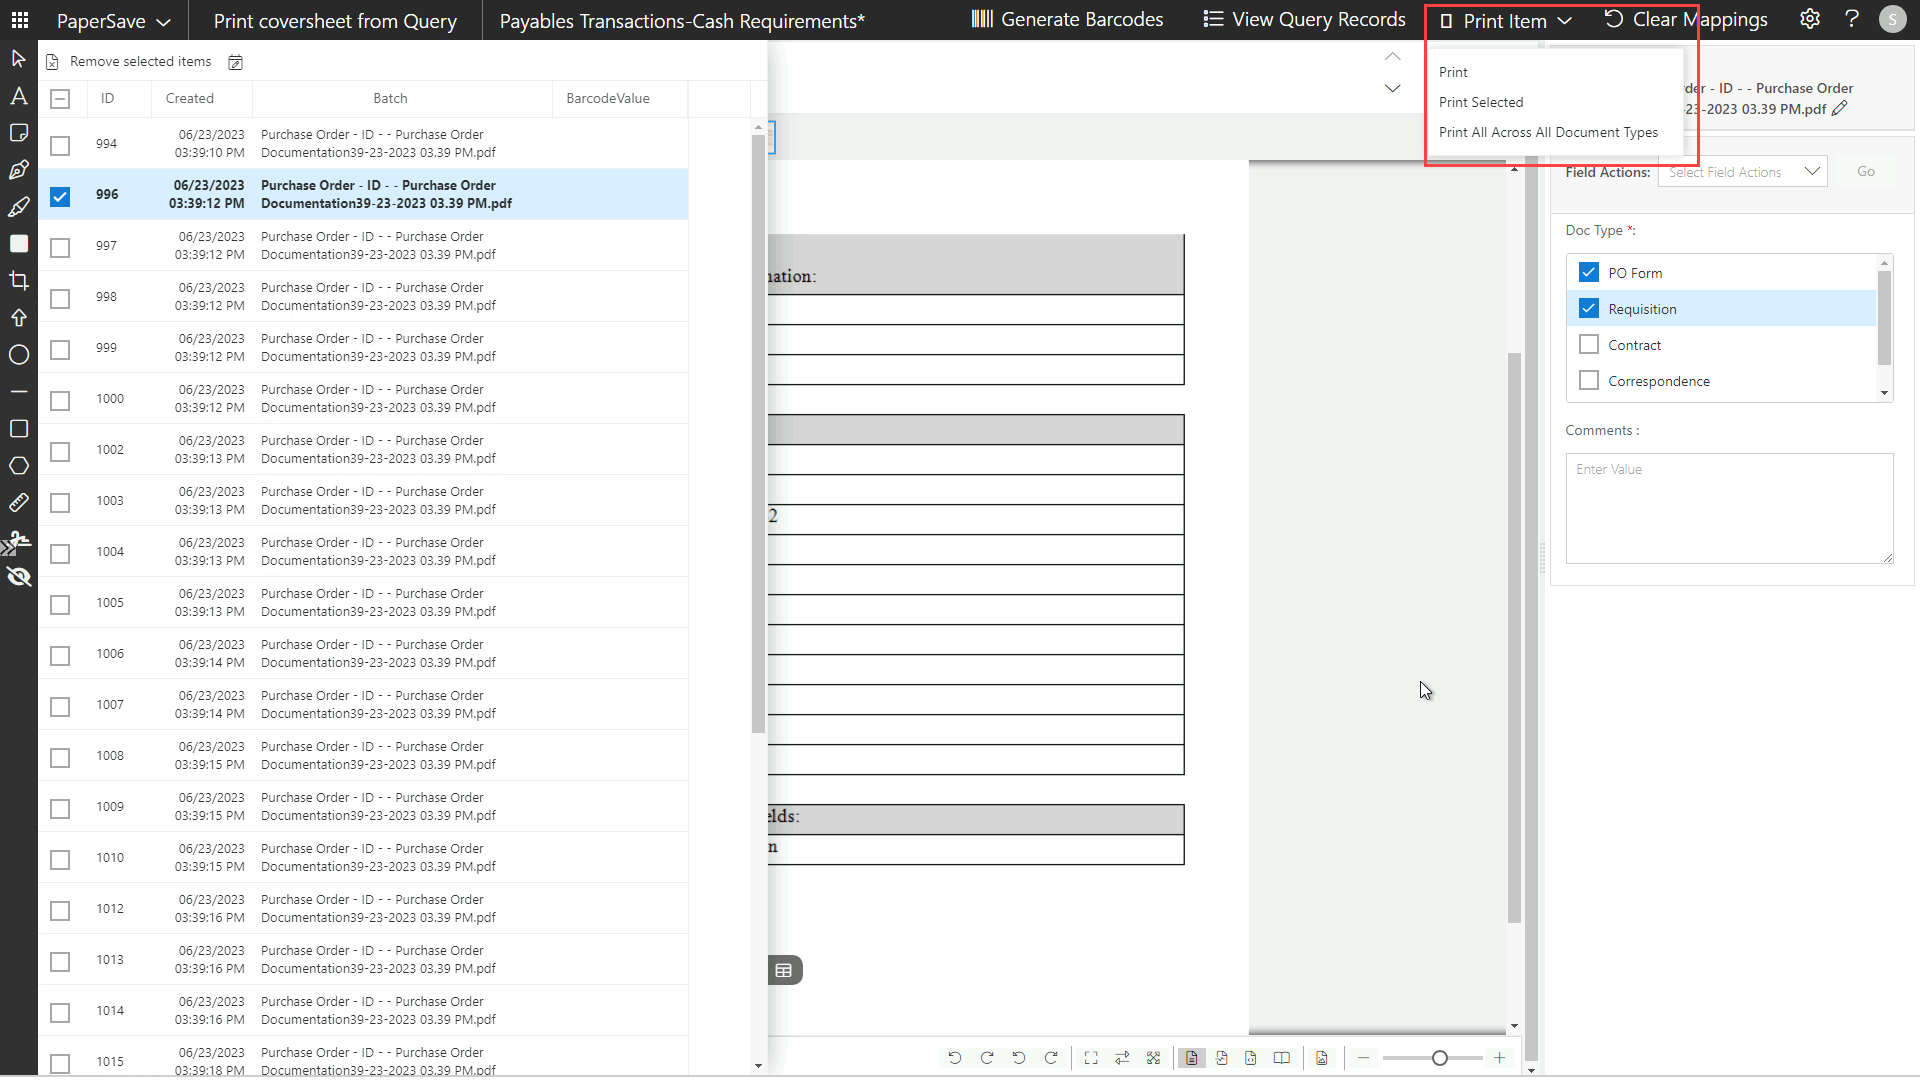Select the pen drawing tool
Image resolution: width=1920 pixels, height=1080 pixels.
tap(18, 170)
